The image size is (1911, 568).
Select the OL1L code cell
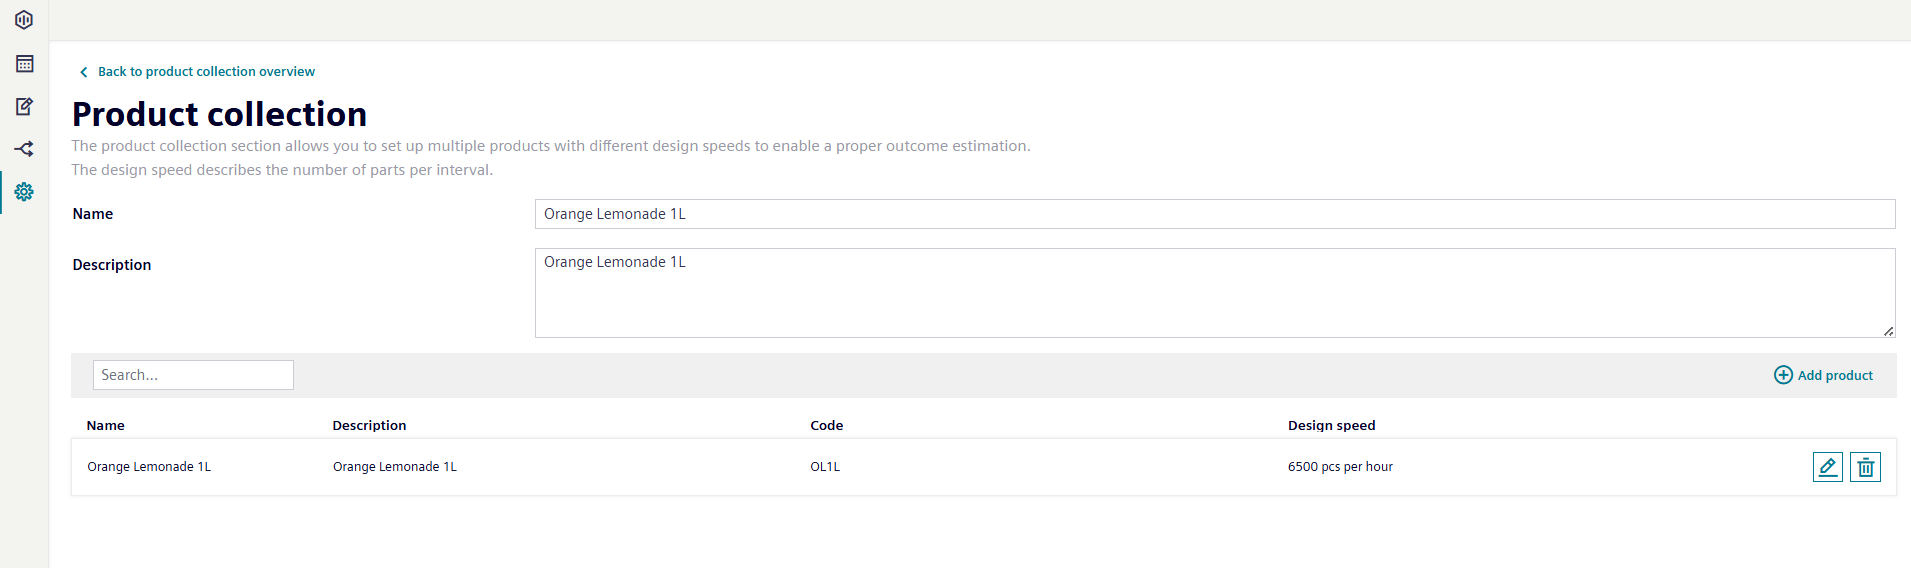pos(825,467)
